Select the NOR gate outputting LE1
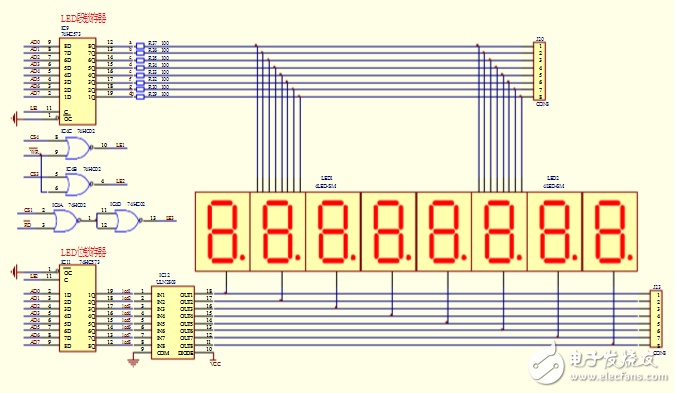The image size is (676, 393). 78,148
